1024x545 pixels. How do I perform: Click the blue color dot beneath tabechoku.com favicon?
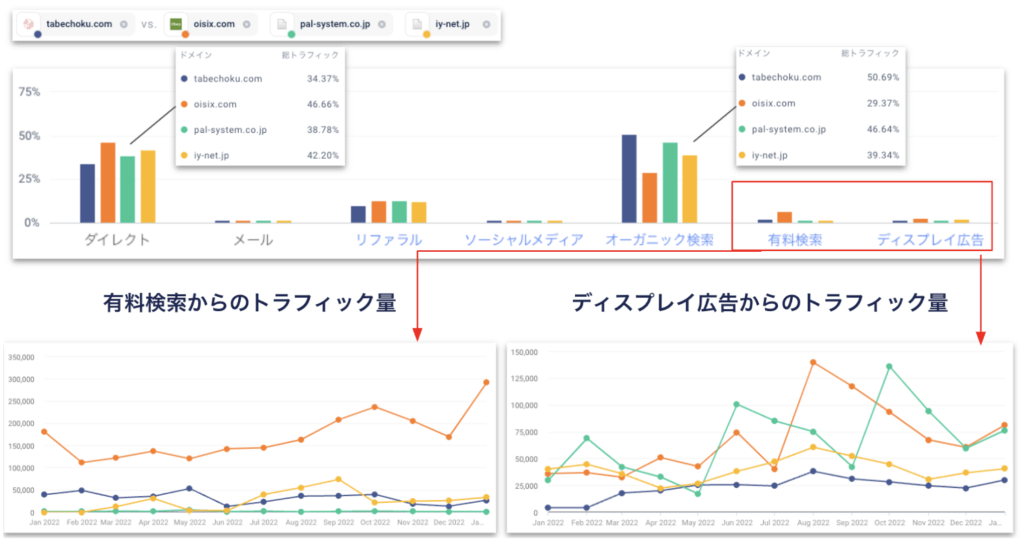[x=38, y=34]
